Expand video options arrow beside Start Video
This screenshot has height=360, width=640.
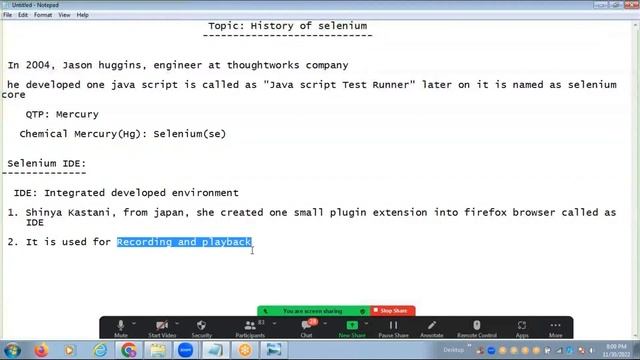click(177, 324)
